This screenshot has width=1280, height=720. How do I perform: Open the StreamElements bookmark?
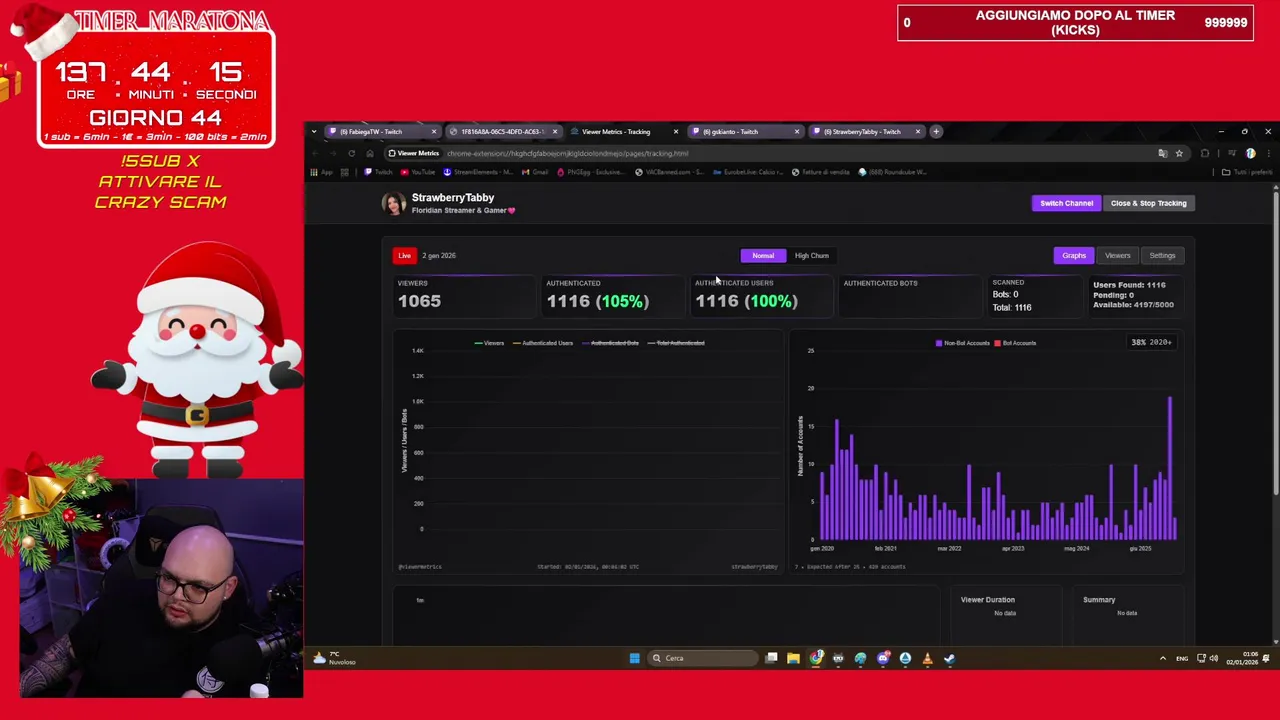pyautogui.click(x=480, y=172)
